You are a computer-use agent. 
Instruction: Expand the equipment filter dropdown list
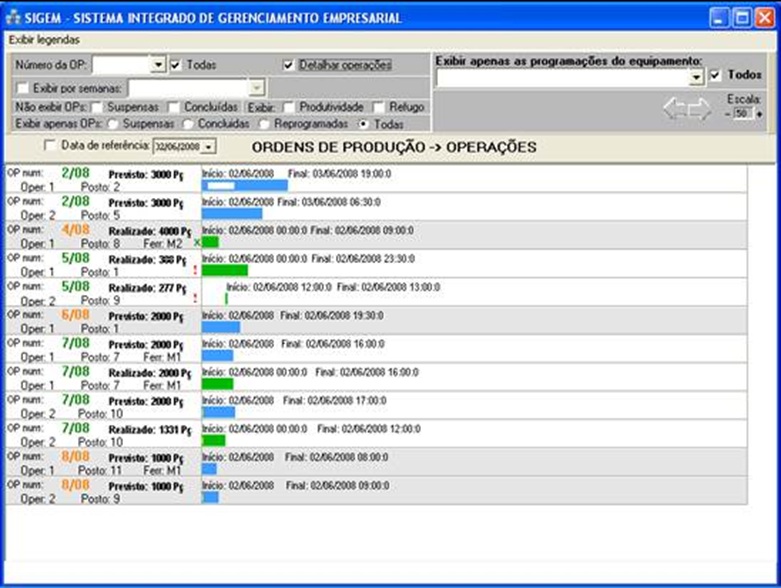coord(697,77)
